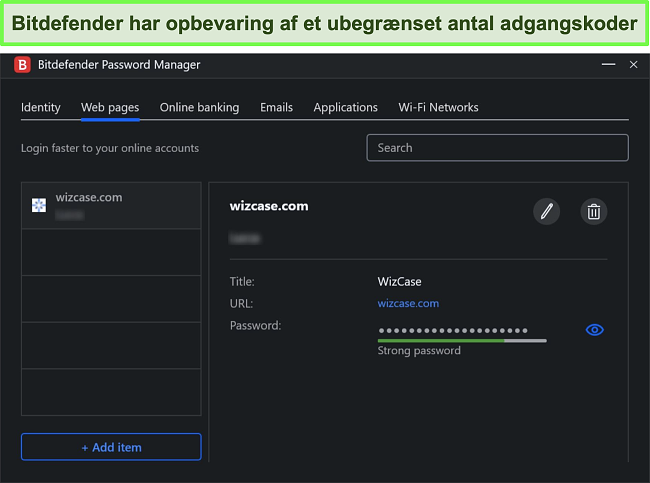650x483 pixels.
Task: Focus the Search input field
Action: point(497,148)
